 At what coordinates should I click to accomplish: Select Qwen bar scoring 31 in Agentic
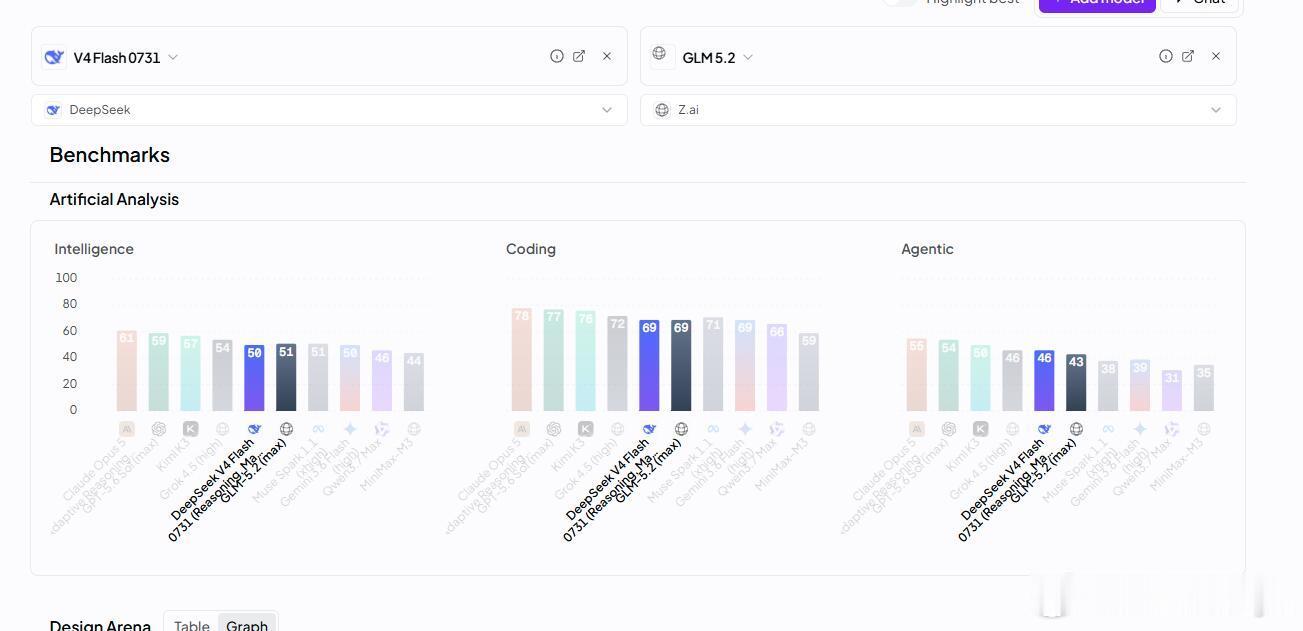coord(1172,391)
